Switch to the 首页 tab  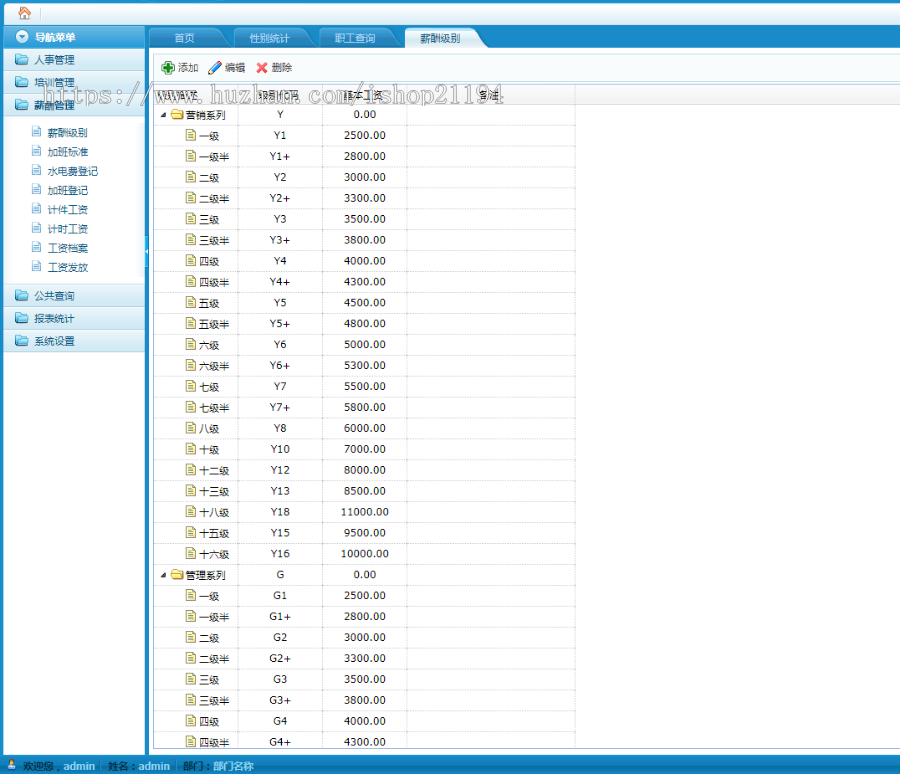point(185,38)
